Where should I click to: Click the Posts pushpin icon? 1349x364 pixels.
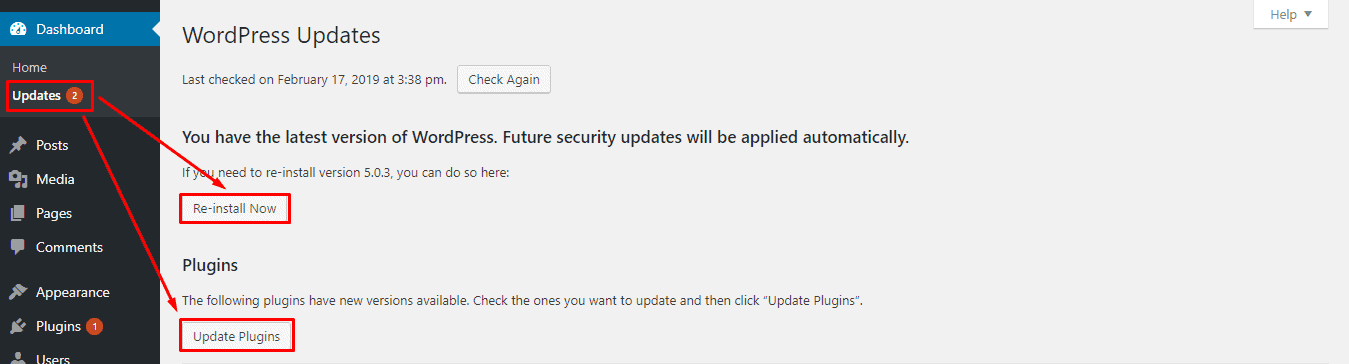(18, 145)
